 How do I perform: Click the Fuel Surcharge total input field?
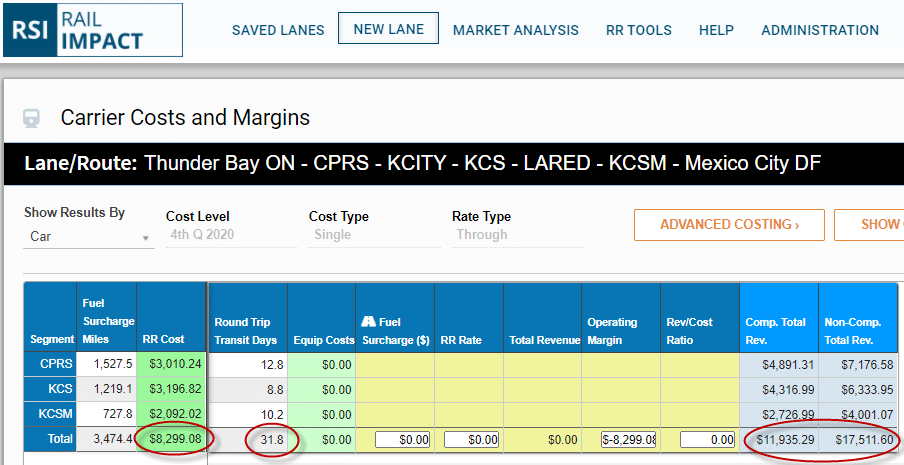(x=402, y=439)
